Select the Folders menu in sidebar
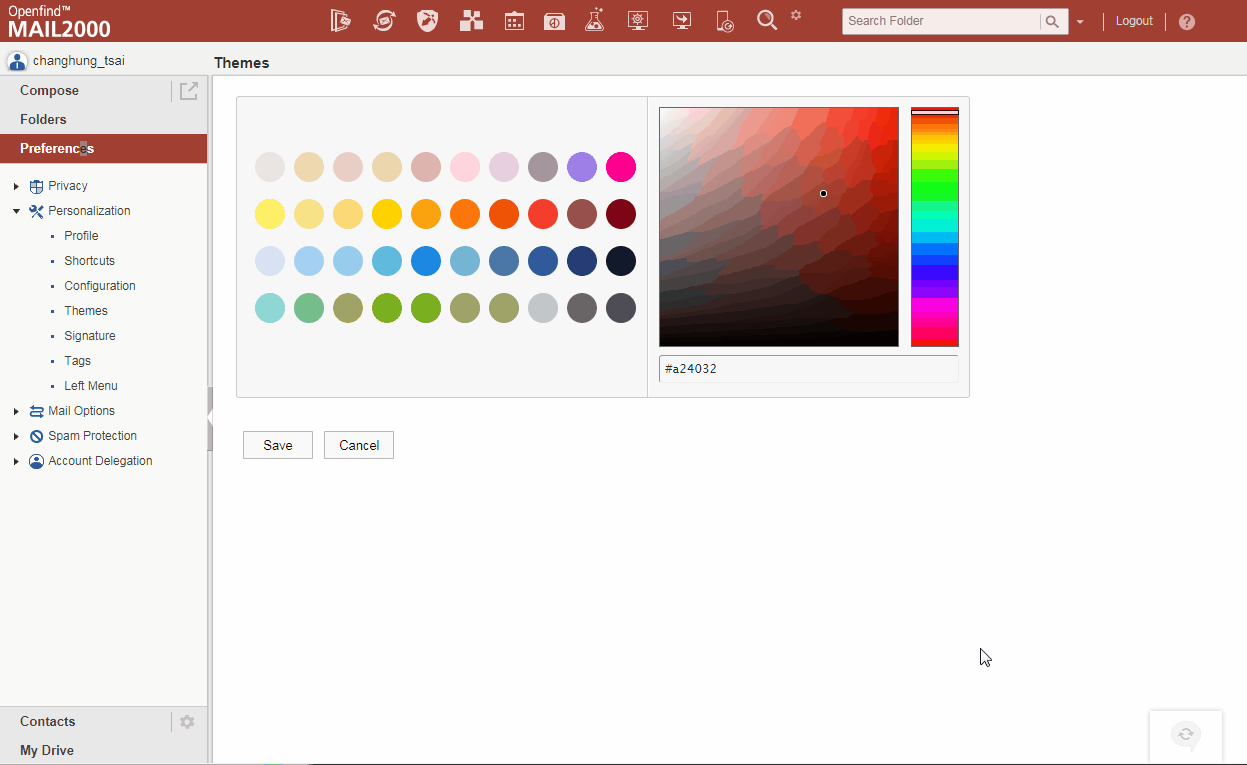Image resolution: width=1247 pixels, height=765 pixels. [x=43, y=120]
